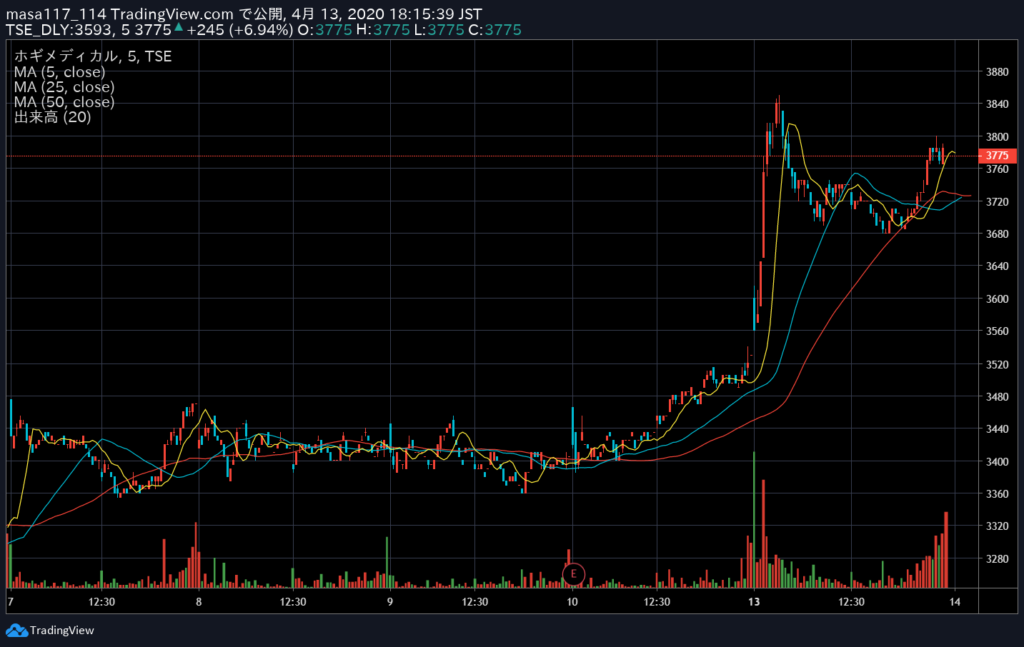Click the TradingView wordmark text
The image size is (1024, 647).
(62, 630)
